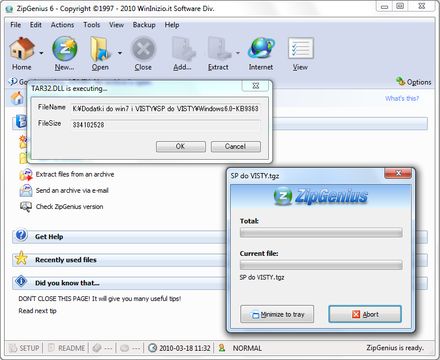Click OK in the TAR32.DLL dialog

point(181,147)
